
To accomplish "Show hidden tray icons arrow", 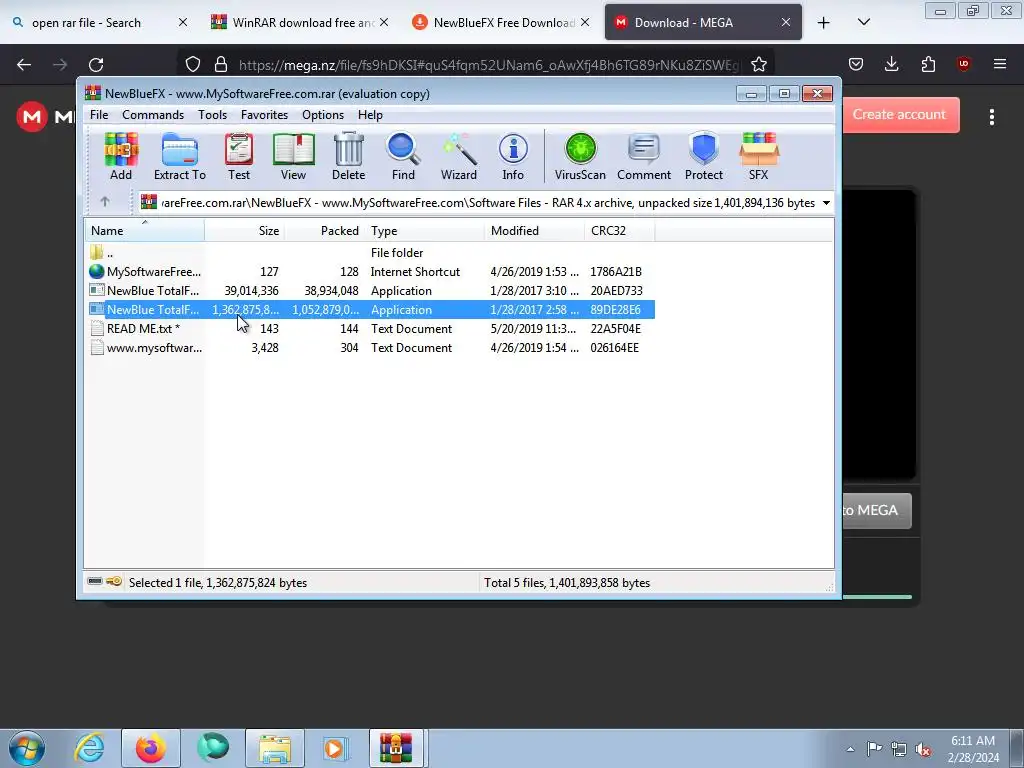I will pyautogui.click(x=850, y=750).
